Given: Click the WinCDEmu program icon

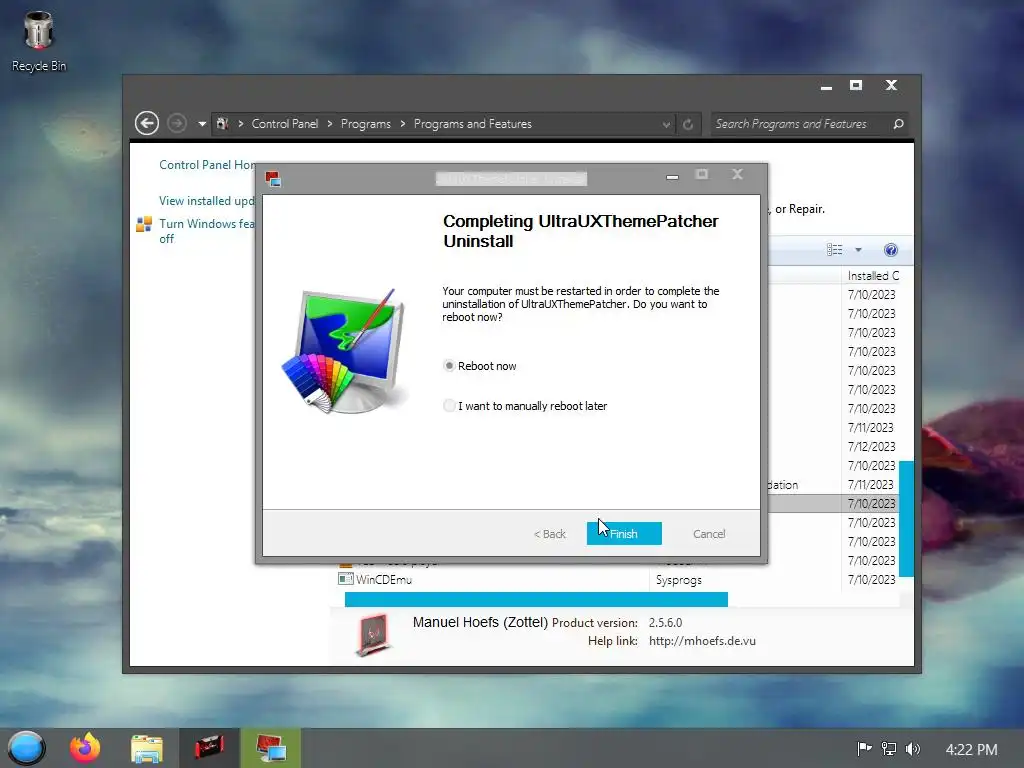Looking at the screenshot, I should (345, 579).
